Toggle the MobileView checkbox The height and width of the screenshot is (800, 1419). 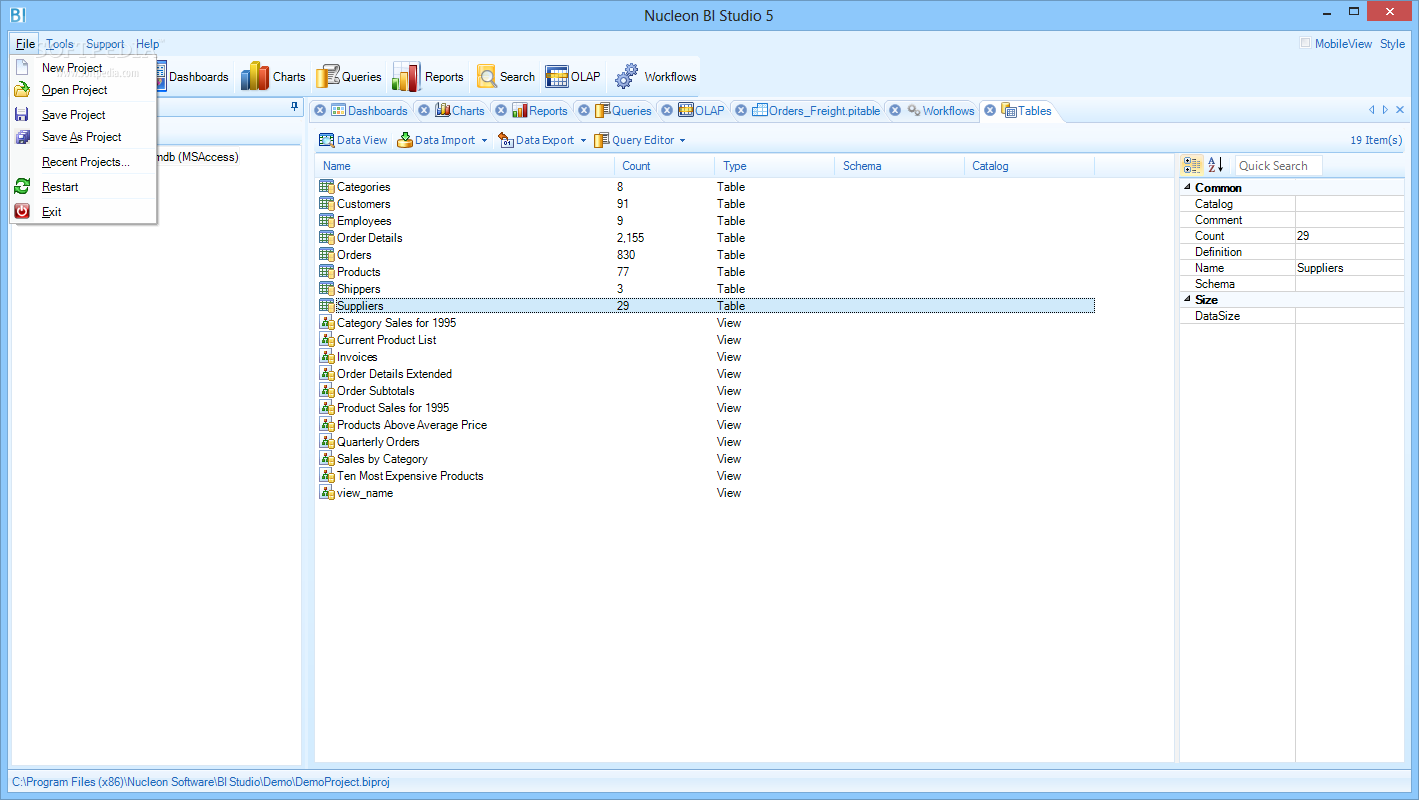coord(1305,43)
